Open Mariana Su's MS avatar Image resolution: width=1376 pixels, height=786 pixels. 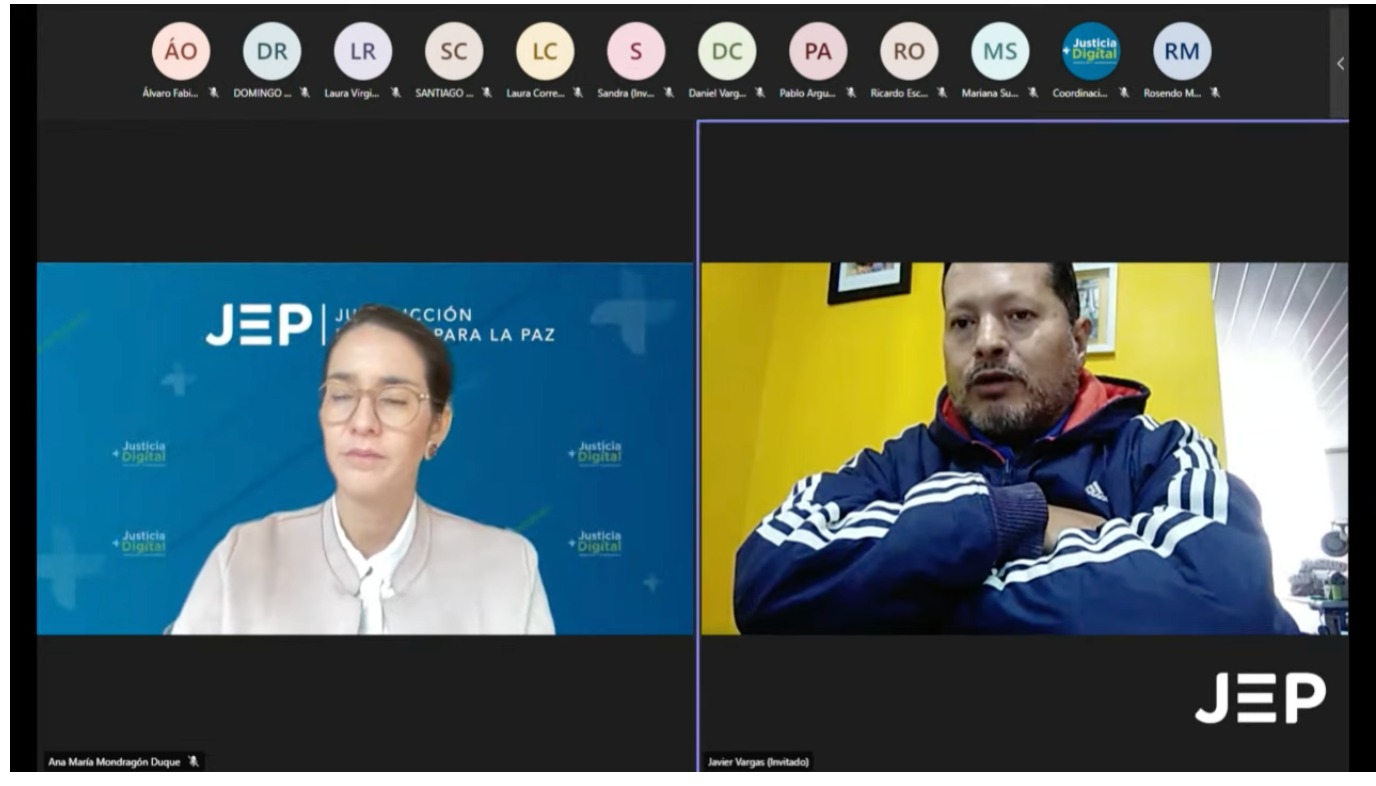(1000, 51)
